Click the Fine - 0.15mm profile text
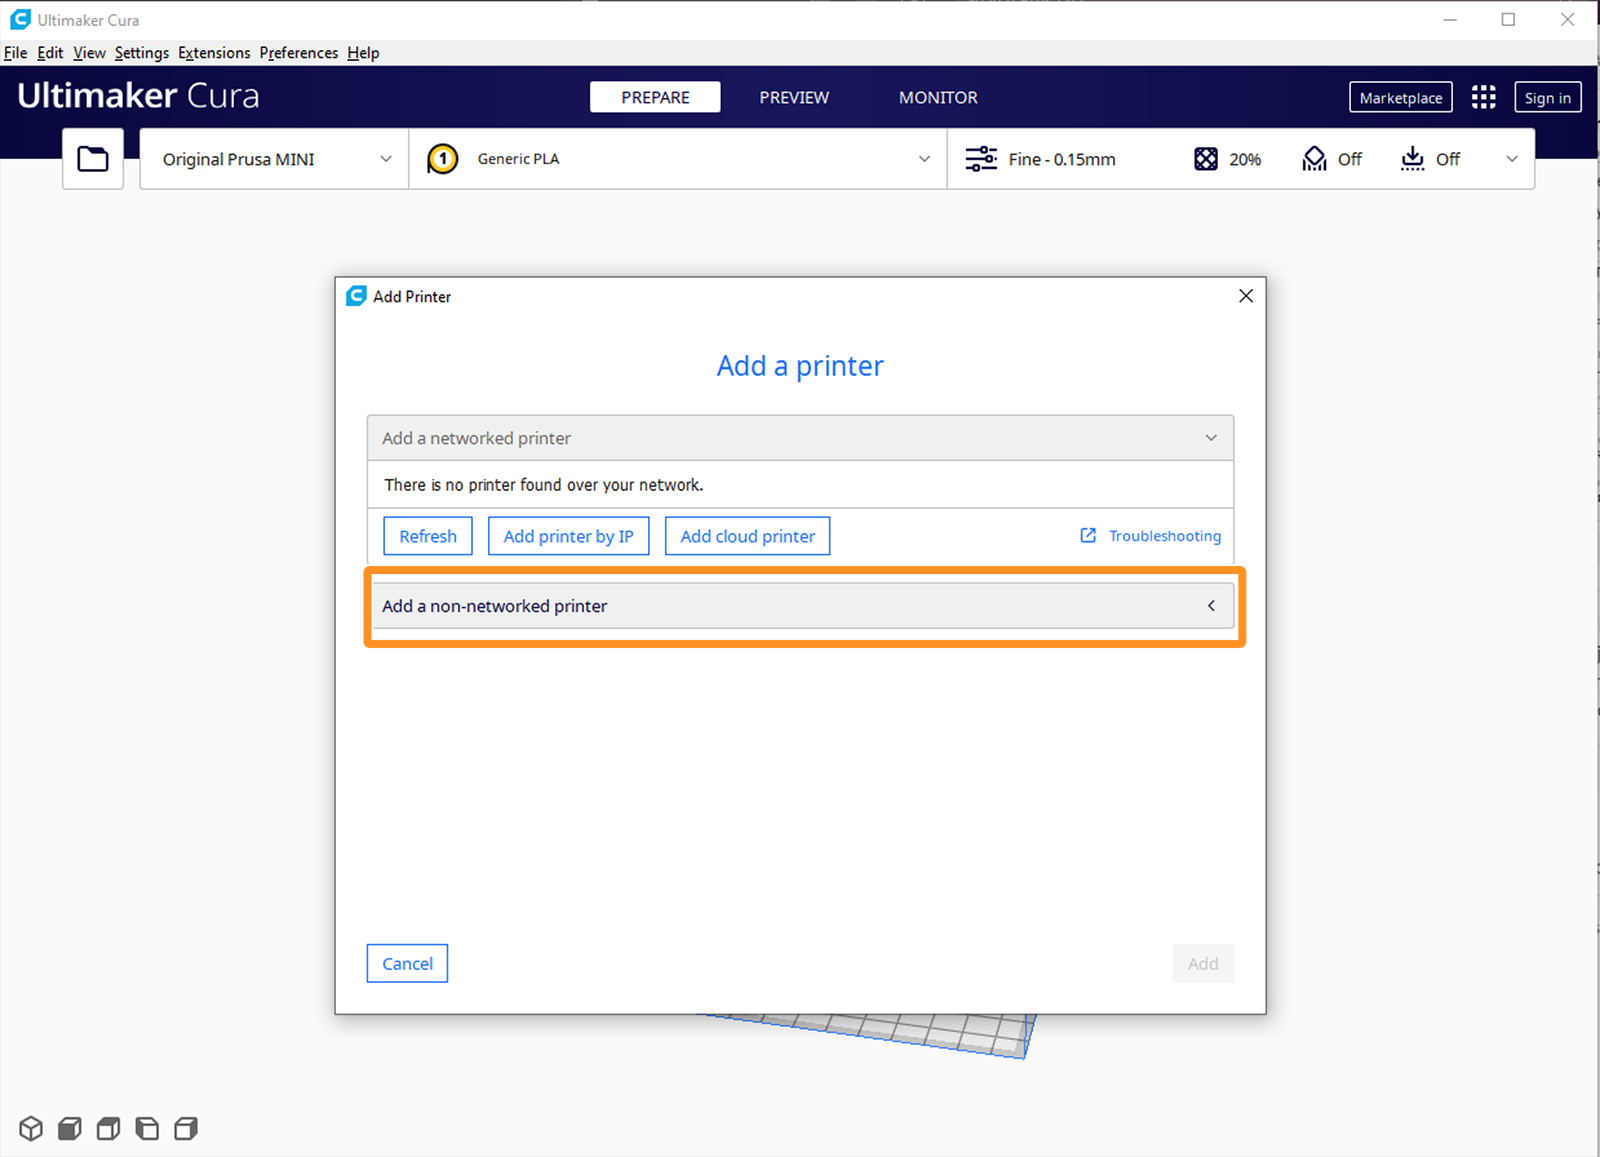Viewport: 1600px width, 1157px height. coord(1062,159)
